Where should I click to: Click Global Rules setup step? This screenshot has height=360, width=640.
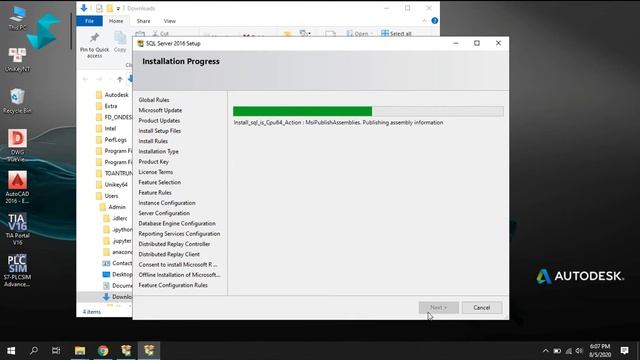coord(154,100)
